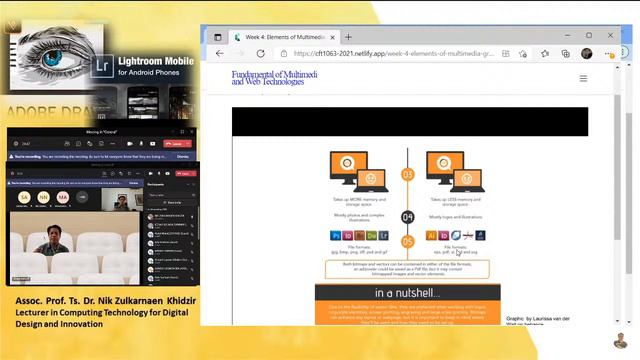640x360 pixels.
Task: Click the Leave button in rear Teams window
Action: (x=173, y=144)
